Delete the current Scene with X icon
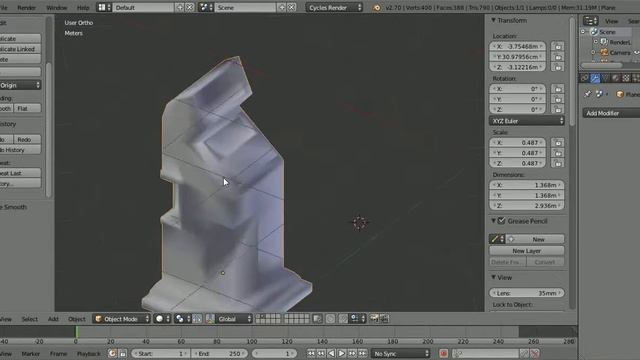 [291, 7]
